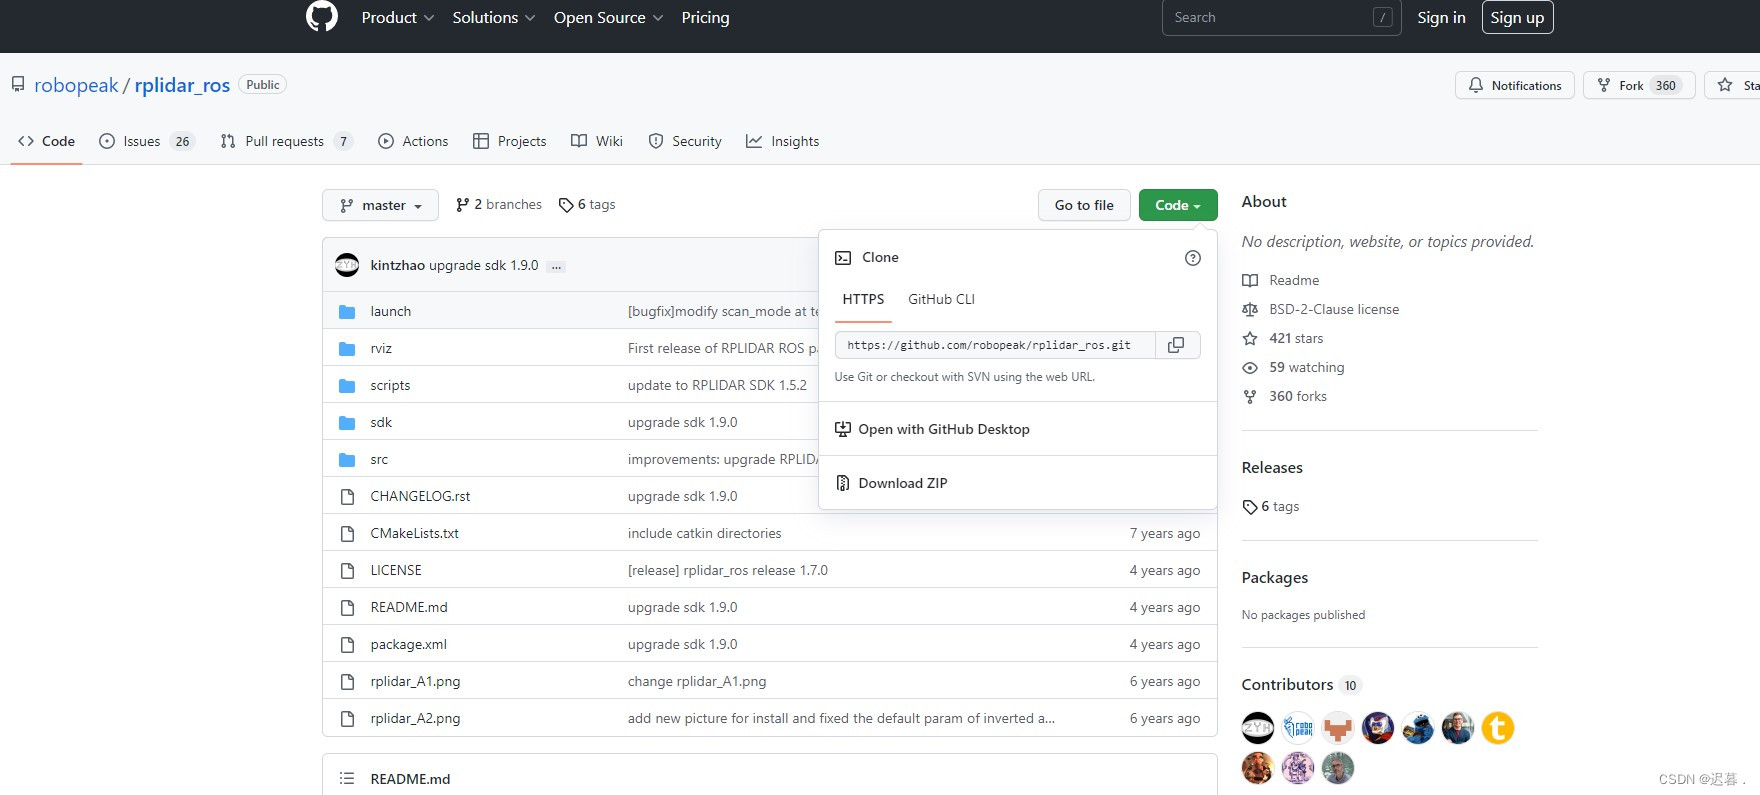Open CMakeLists.txt file
1760x795 pixels.
[x=414, y=533]
